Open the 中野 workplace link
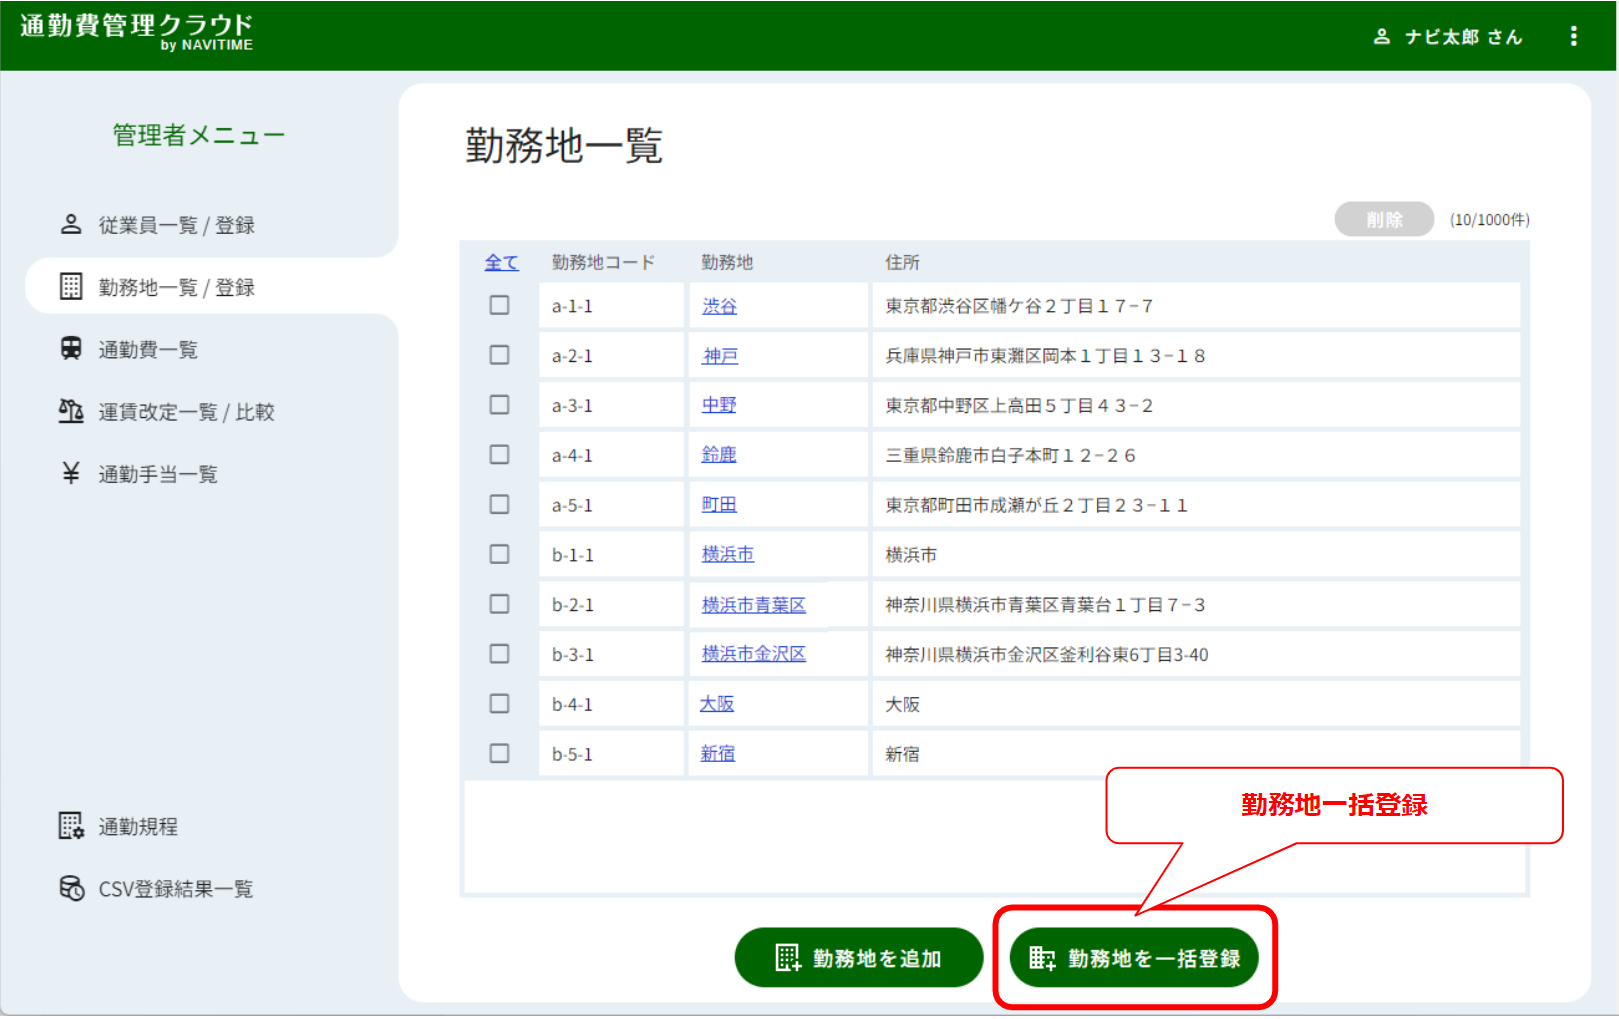This screenshot has height=1019, width=1619. click(x=719, y=405)
